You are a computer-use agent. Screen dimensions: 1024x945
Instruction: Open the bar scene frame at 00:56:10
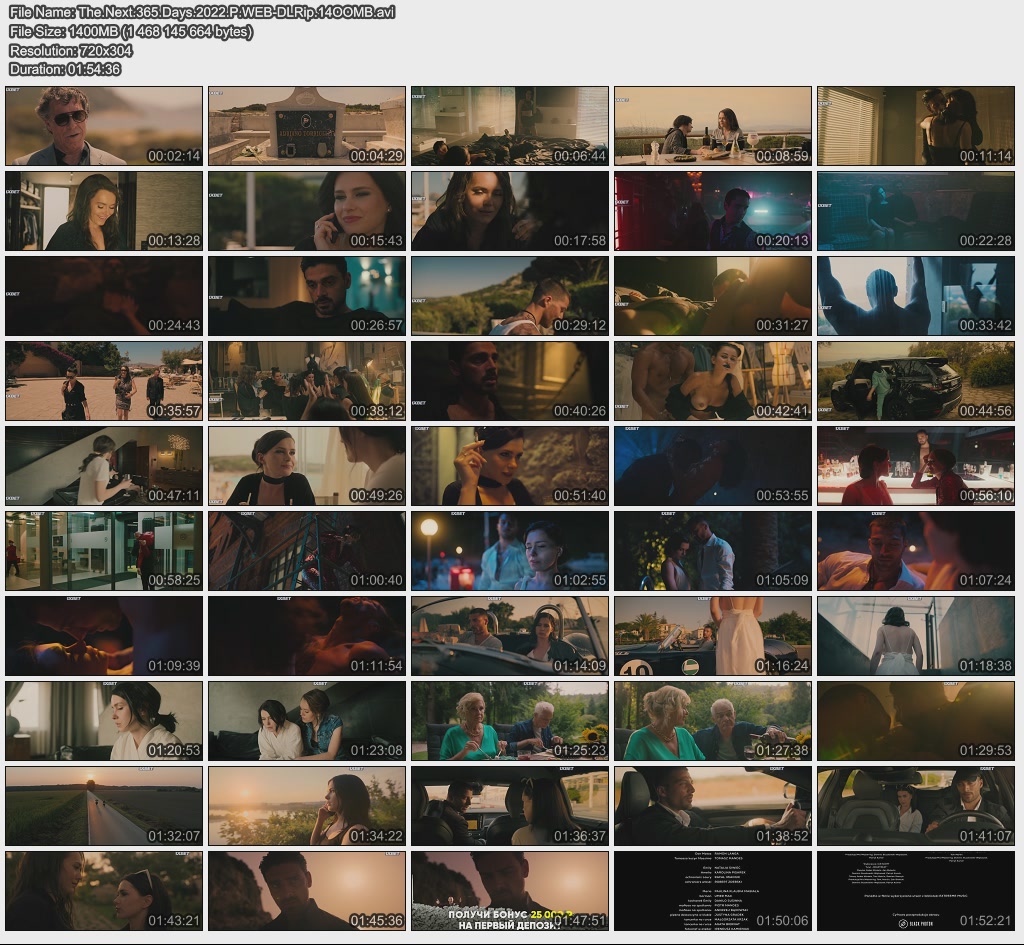pos(916,466)
